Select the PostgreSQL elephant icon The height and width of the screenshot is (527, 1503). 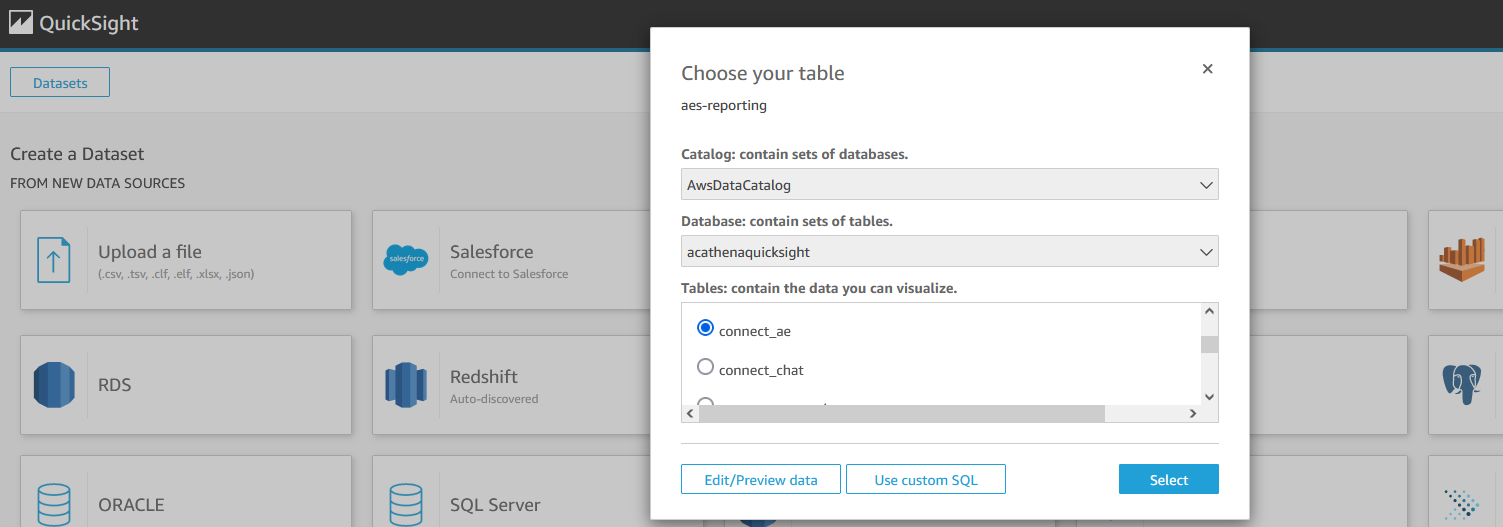[x=1461, y=385]
